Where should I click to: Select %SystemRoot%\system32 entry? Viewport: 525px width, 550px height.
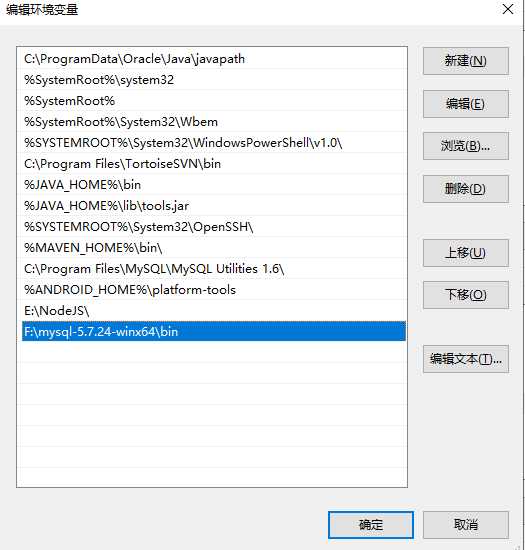[214, 80]
